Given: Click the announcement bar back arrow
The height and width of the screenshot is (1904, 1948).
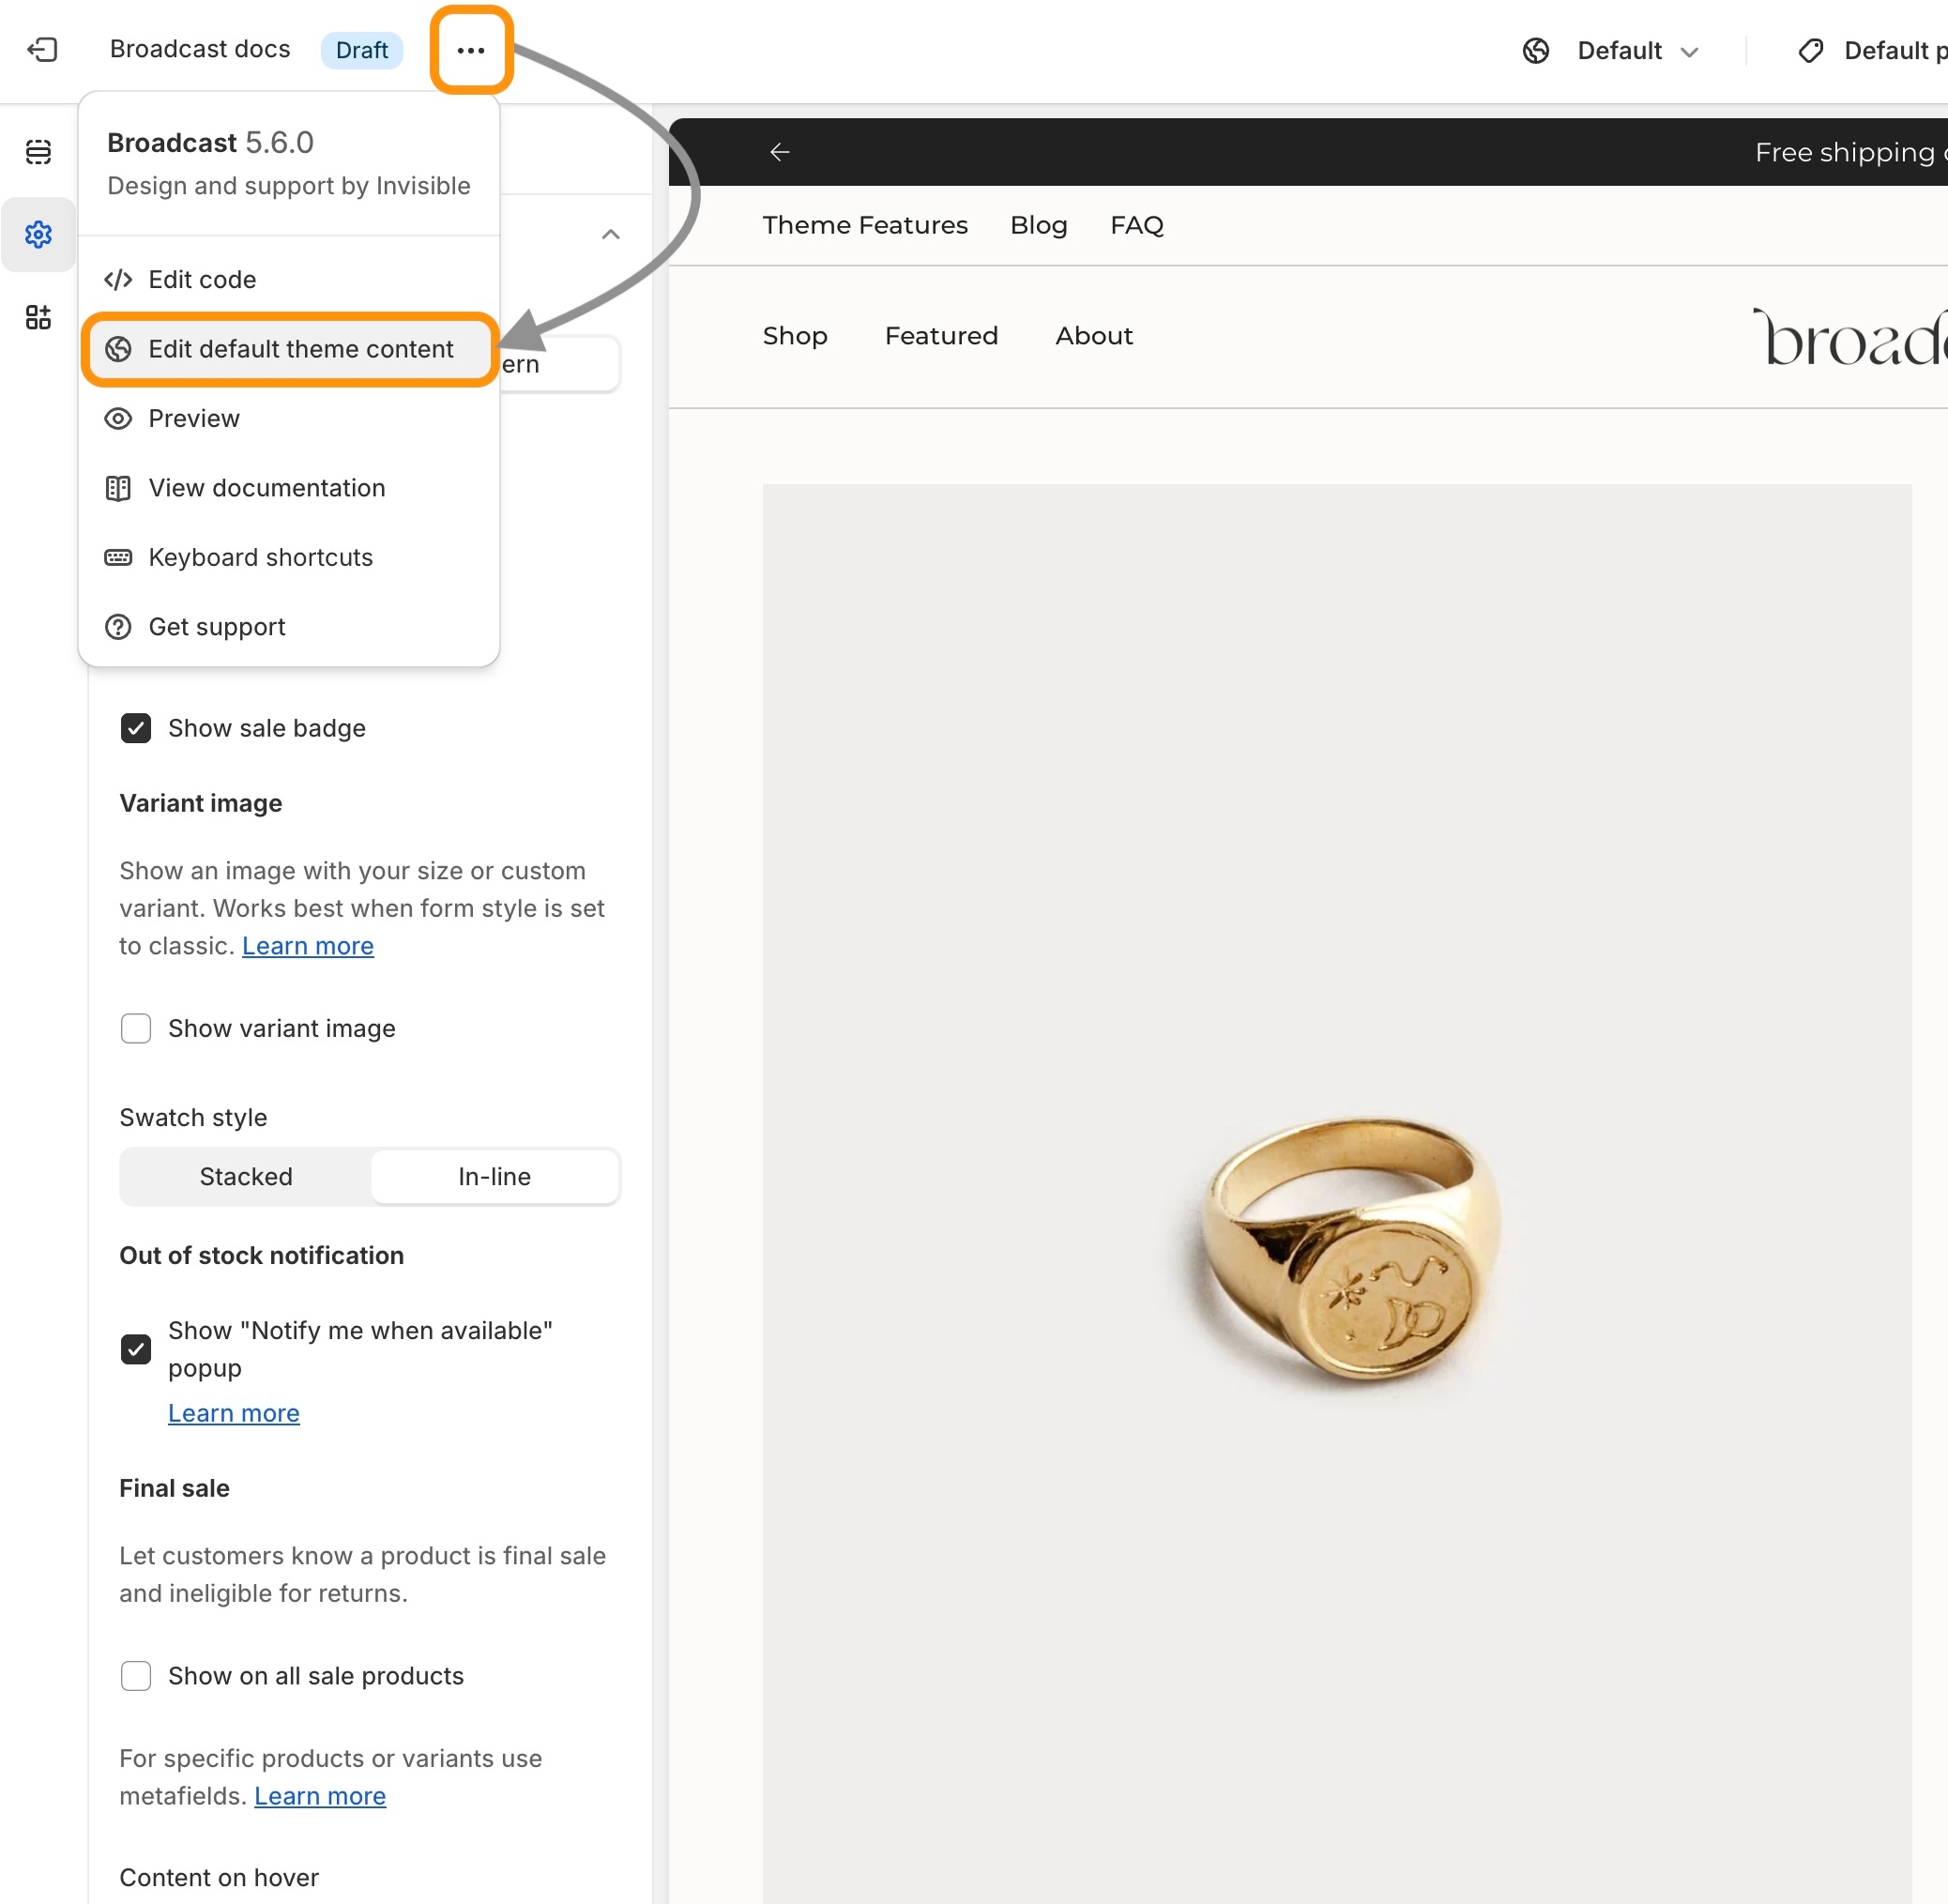Looking at the screenshot, I should click(x=780, y=152).
